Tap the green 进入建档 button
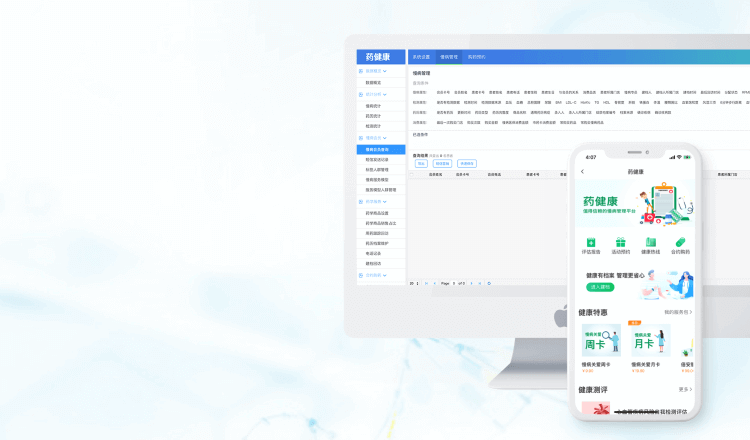This screenshot has width=750, height=440. coord(600,287)
